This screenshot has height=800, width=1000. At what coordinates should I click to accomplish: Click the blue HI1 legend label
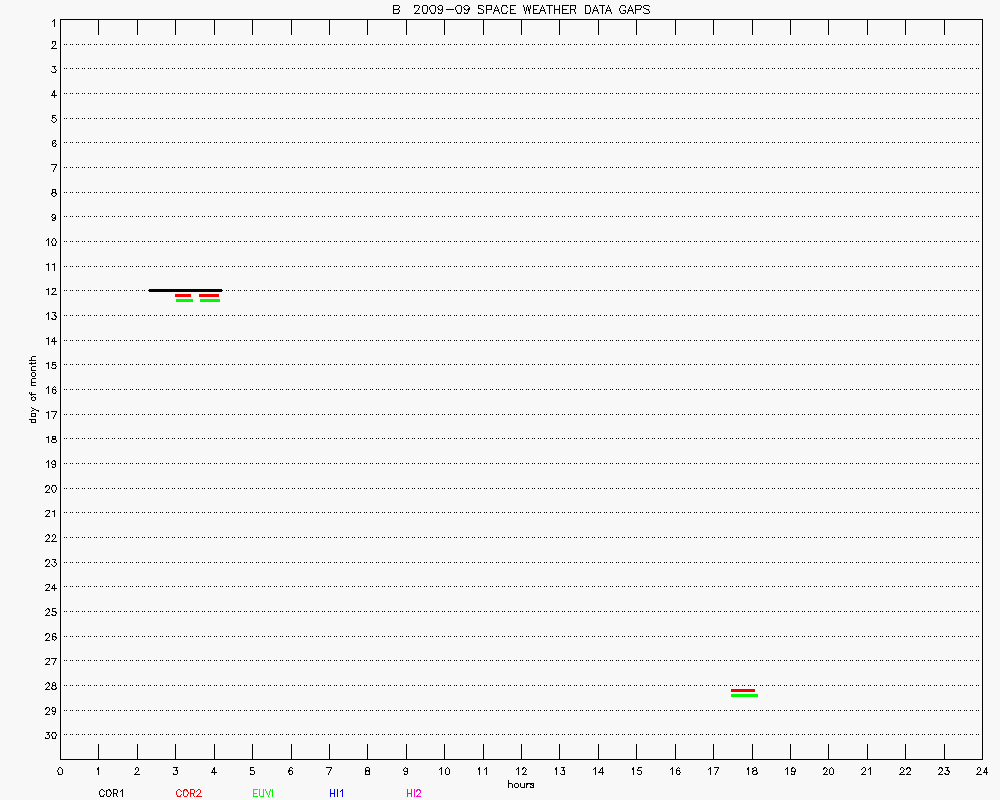click(x=337, y=793)
